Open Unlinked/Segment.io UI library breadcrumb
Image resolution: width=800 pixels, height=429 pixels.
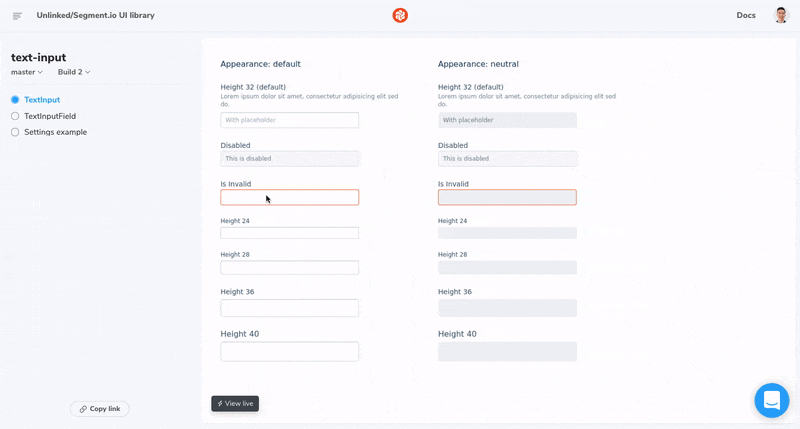point(95,15)
